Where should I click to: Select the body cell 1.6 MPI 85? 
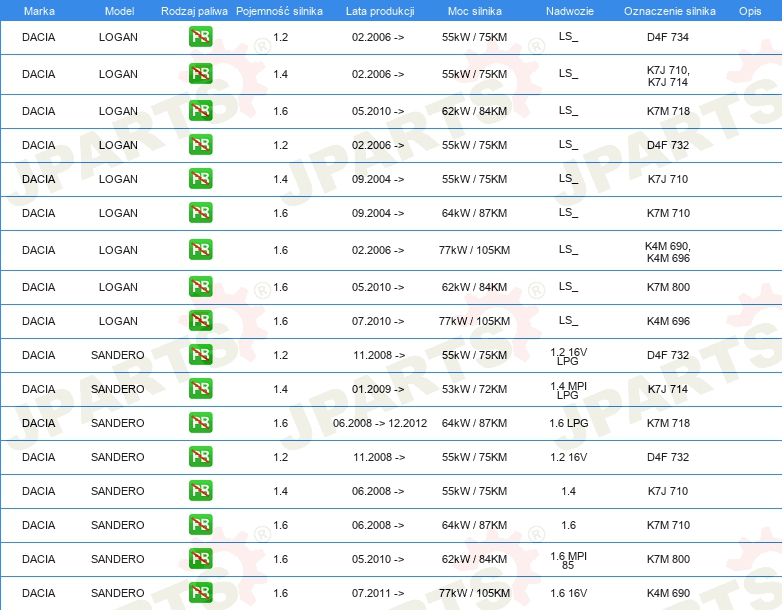tap(569, 560)
